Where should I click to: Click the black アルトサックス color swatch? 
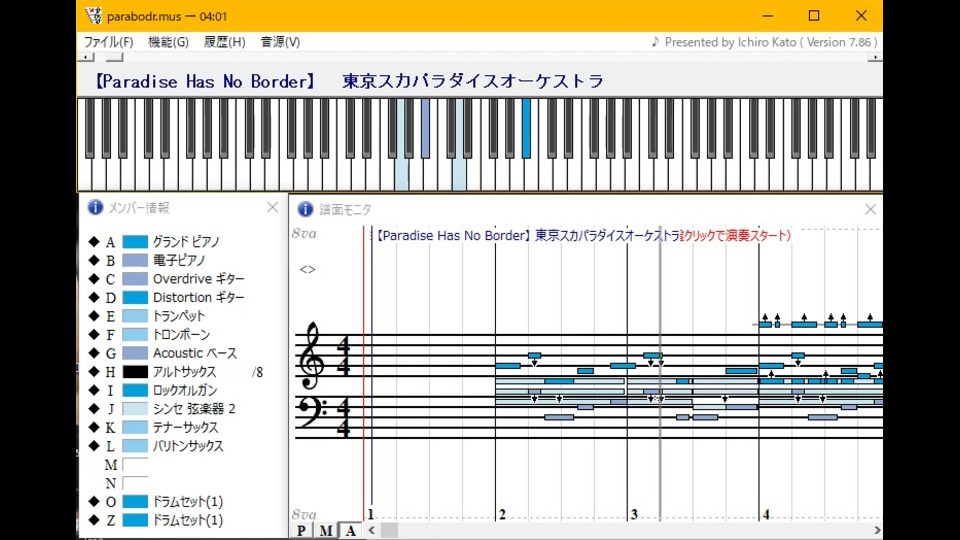pyautogui.click(x=135, y=372)
